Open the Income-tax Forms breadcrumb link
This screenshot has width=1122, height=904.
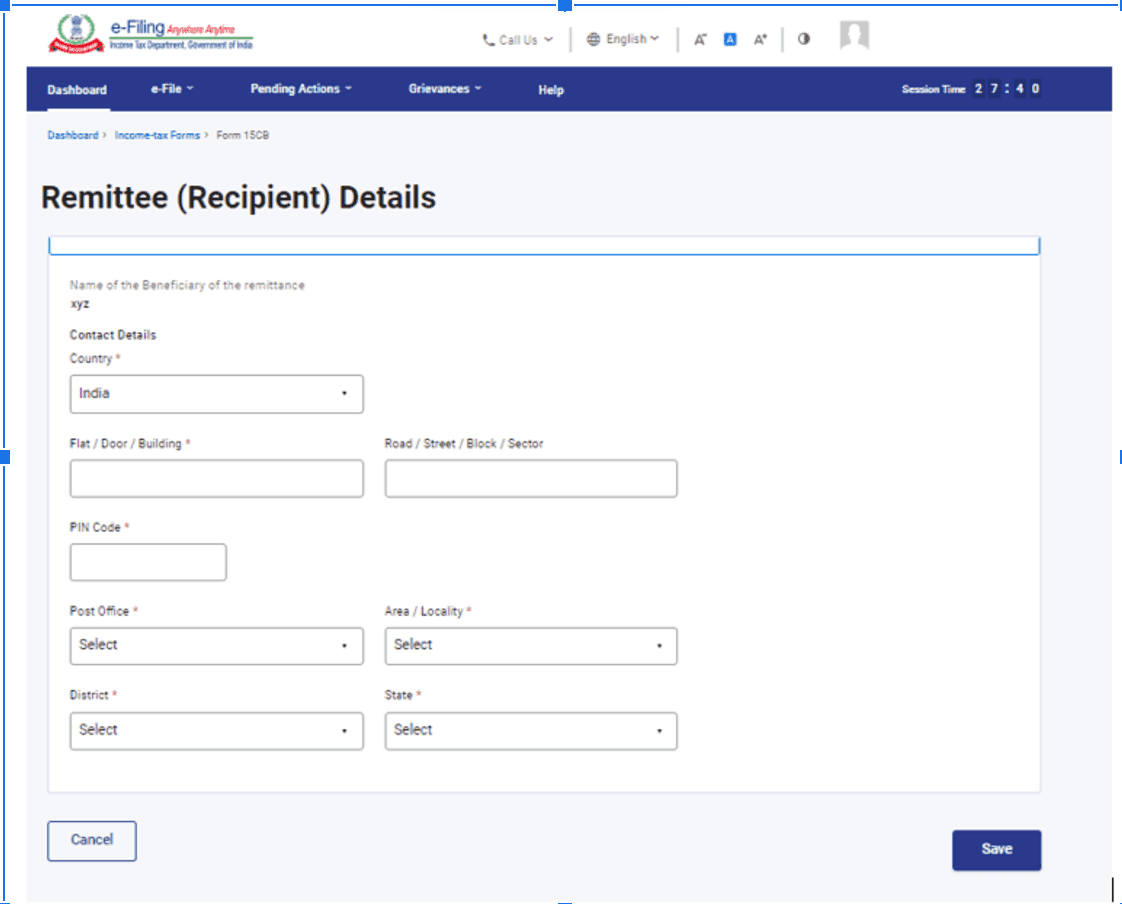coord(155,135)
